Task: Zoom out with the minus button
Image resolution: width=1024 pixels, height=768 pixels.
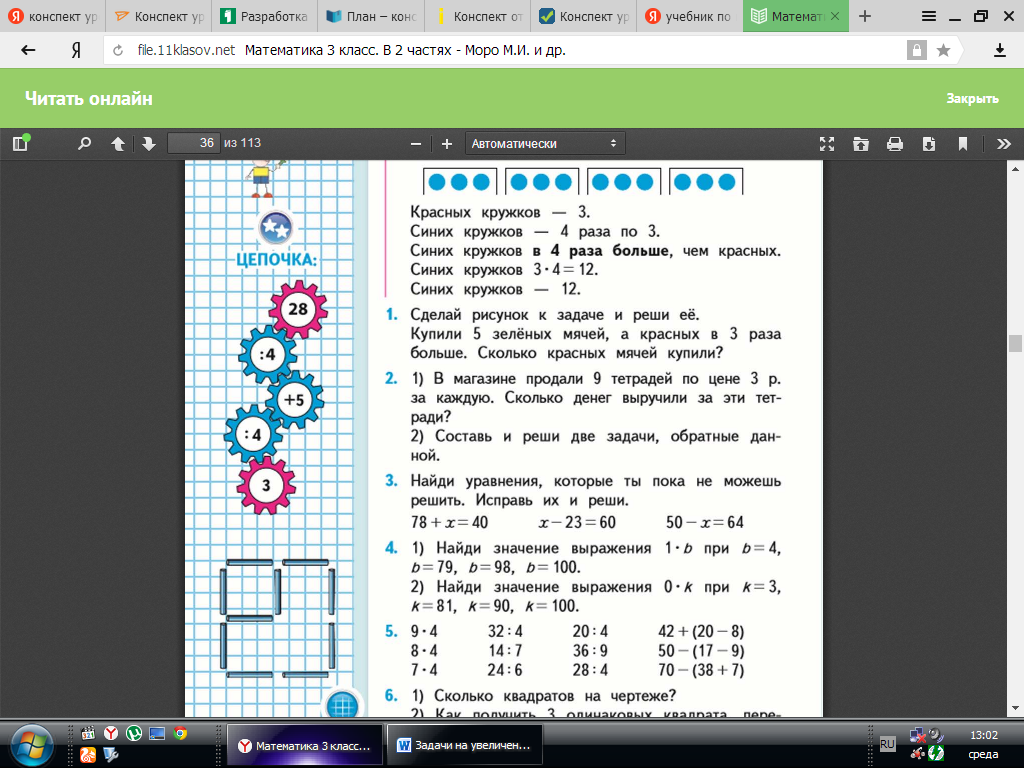Action: point(416,143)
